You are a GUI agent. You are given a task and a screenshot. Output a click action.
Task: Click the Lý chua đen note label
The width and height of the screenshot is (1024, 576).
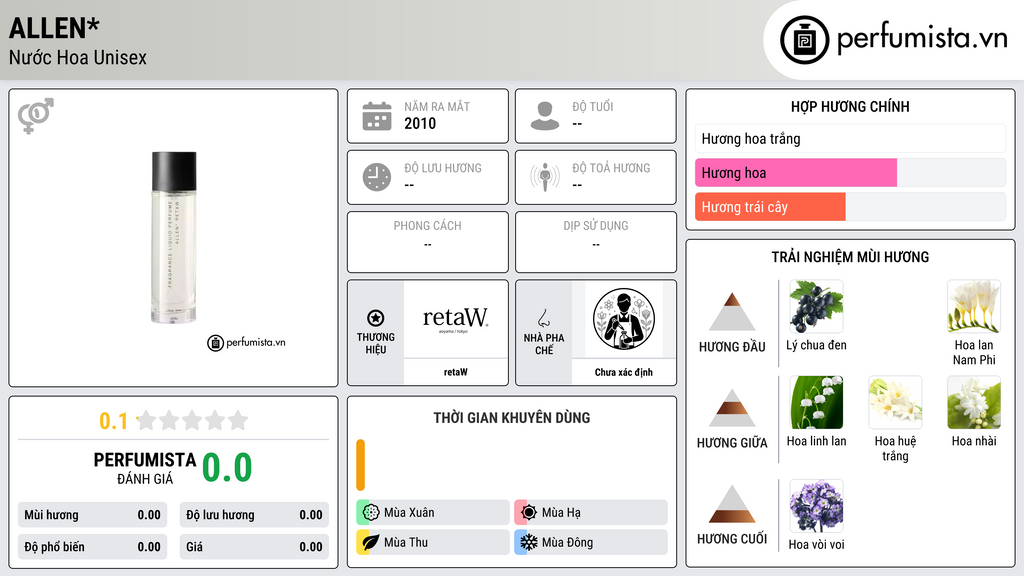(x=816, y=345)
